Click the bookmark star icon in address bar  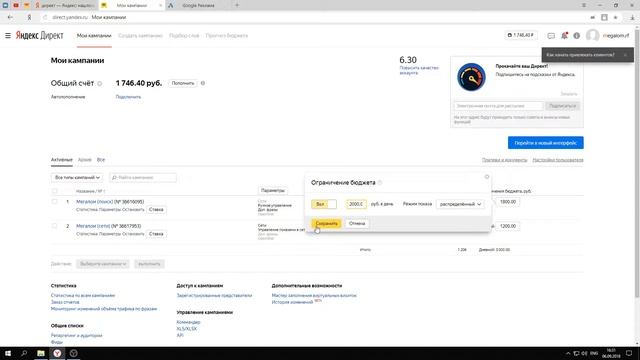616,17
